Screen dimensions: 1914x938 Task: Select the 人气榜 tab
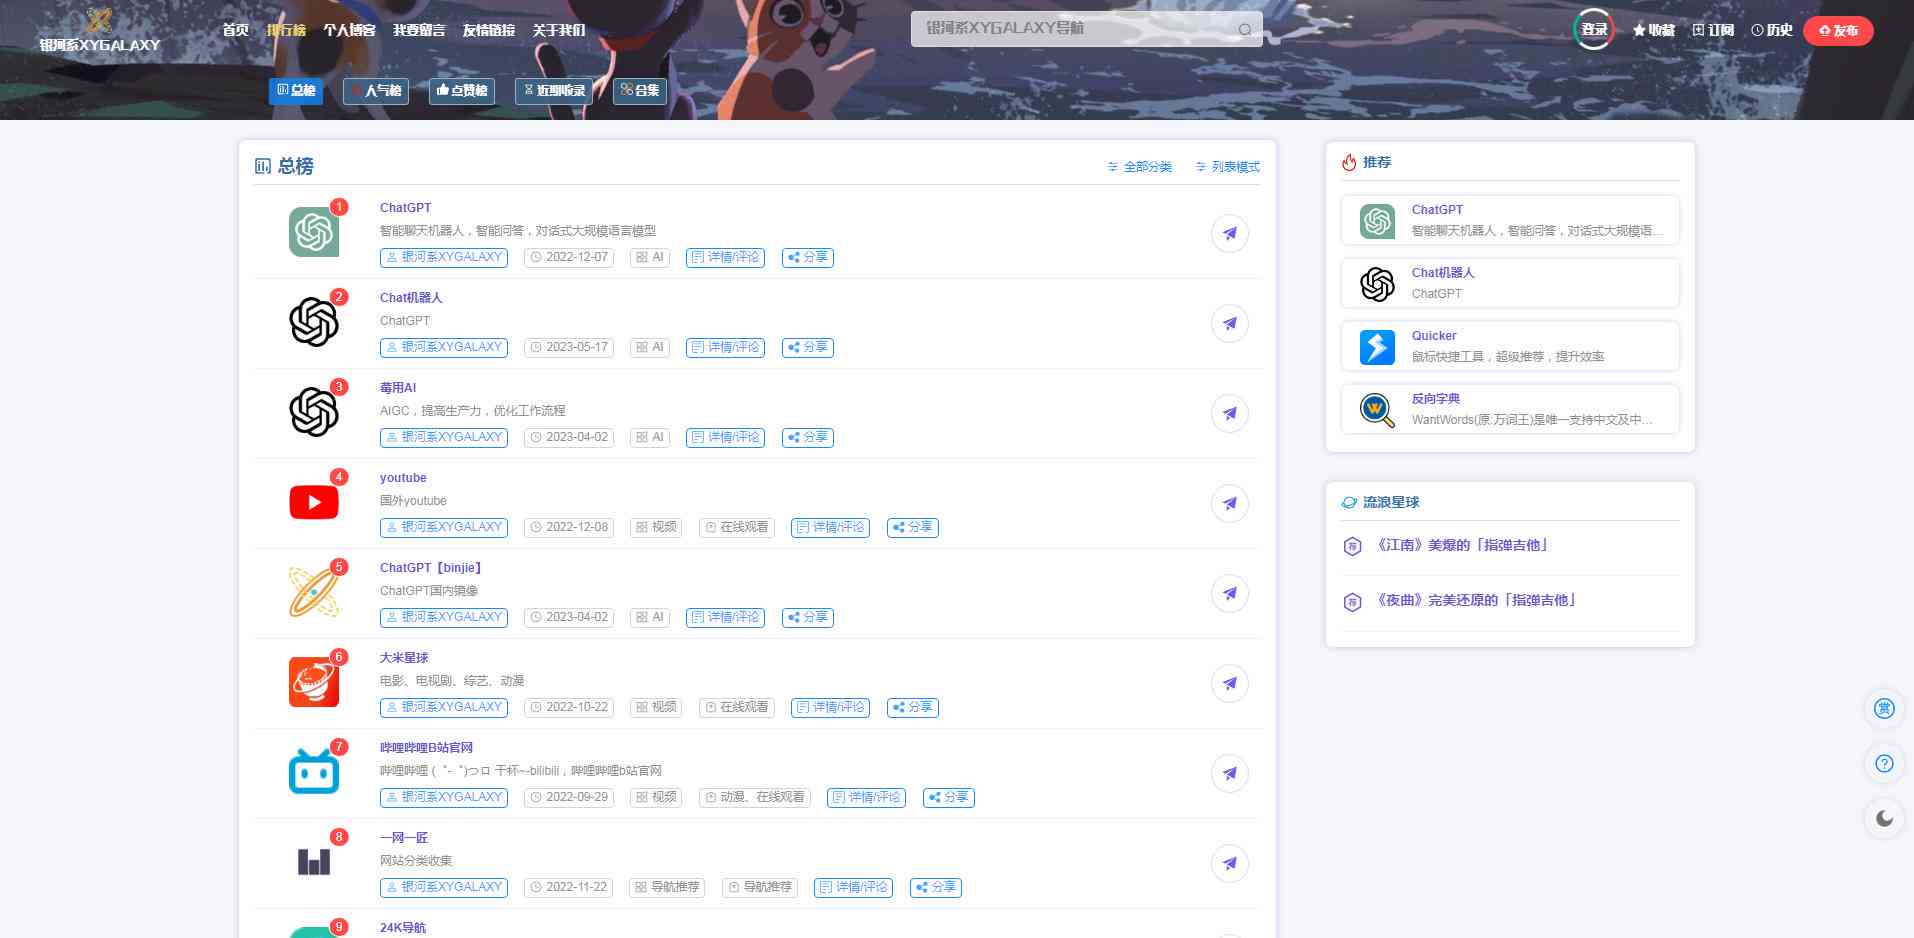pos(376,90)
